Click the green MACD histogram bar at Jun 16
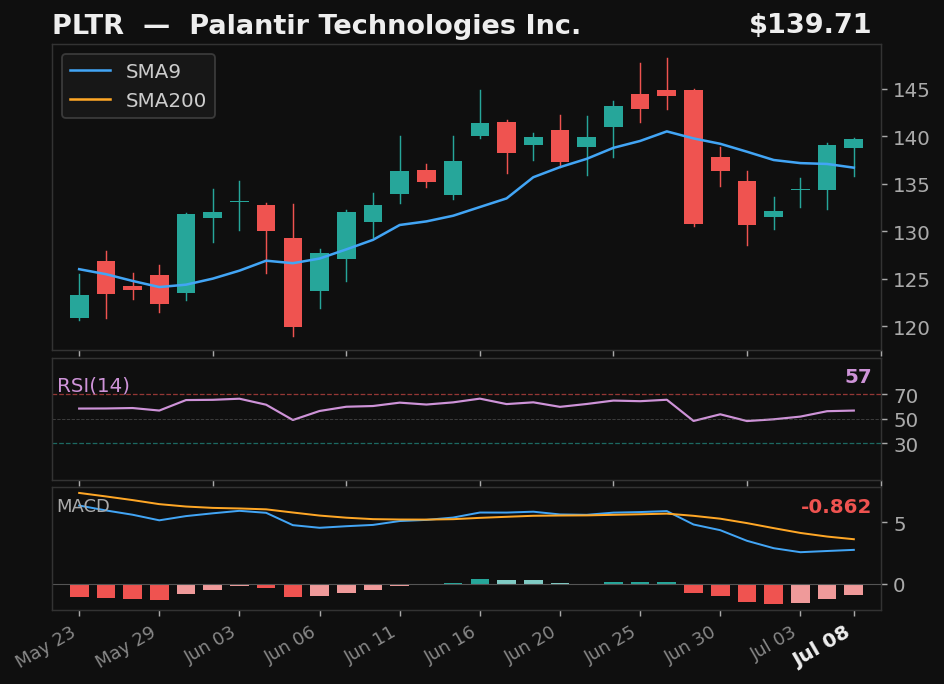 480,582
